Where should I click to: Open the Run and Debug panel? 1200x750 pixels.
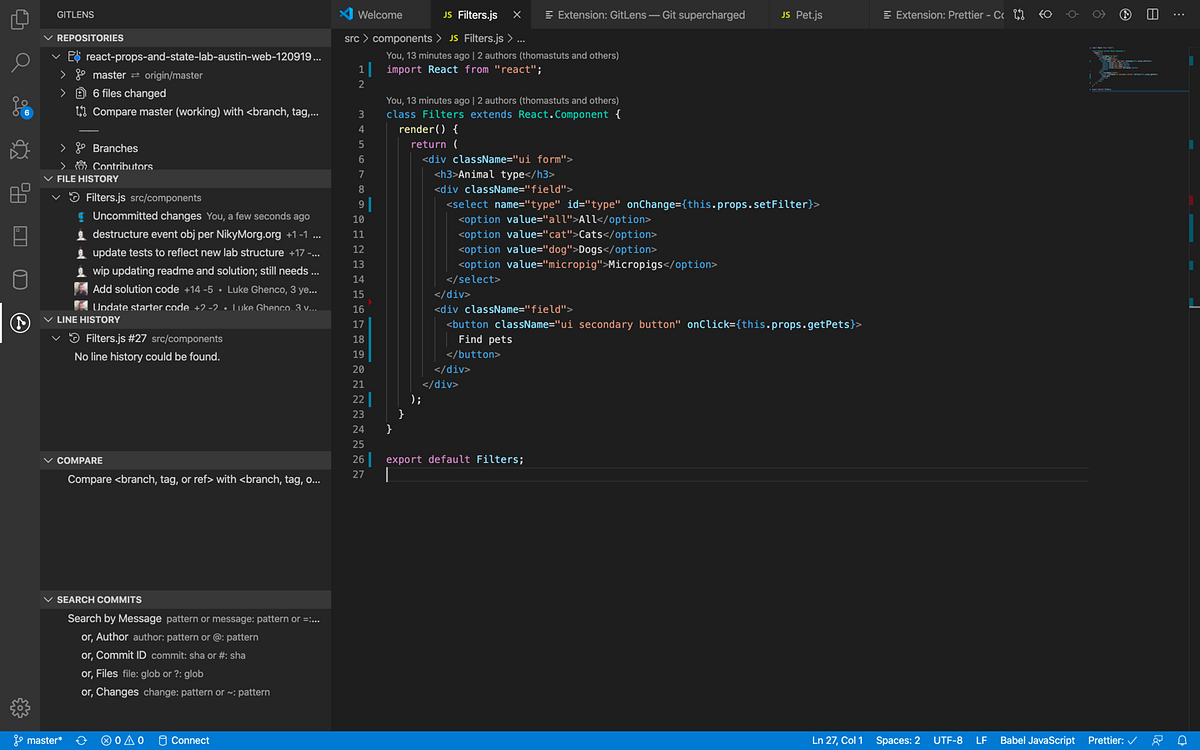pyautogui.click(x=20, y=149)
